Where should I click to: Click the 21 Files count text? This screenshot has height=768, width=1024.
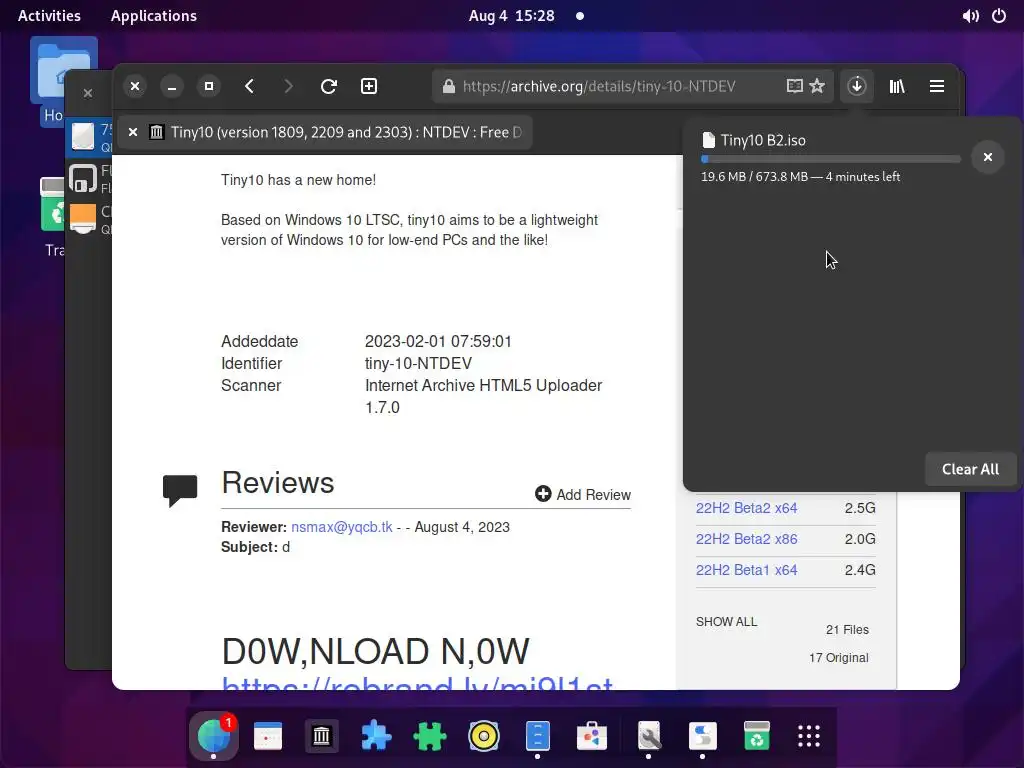coord(847,630)
